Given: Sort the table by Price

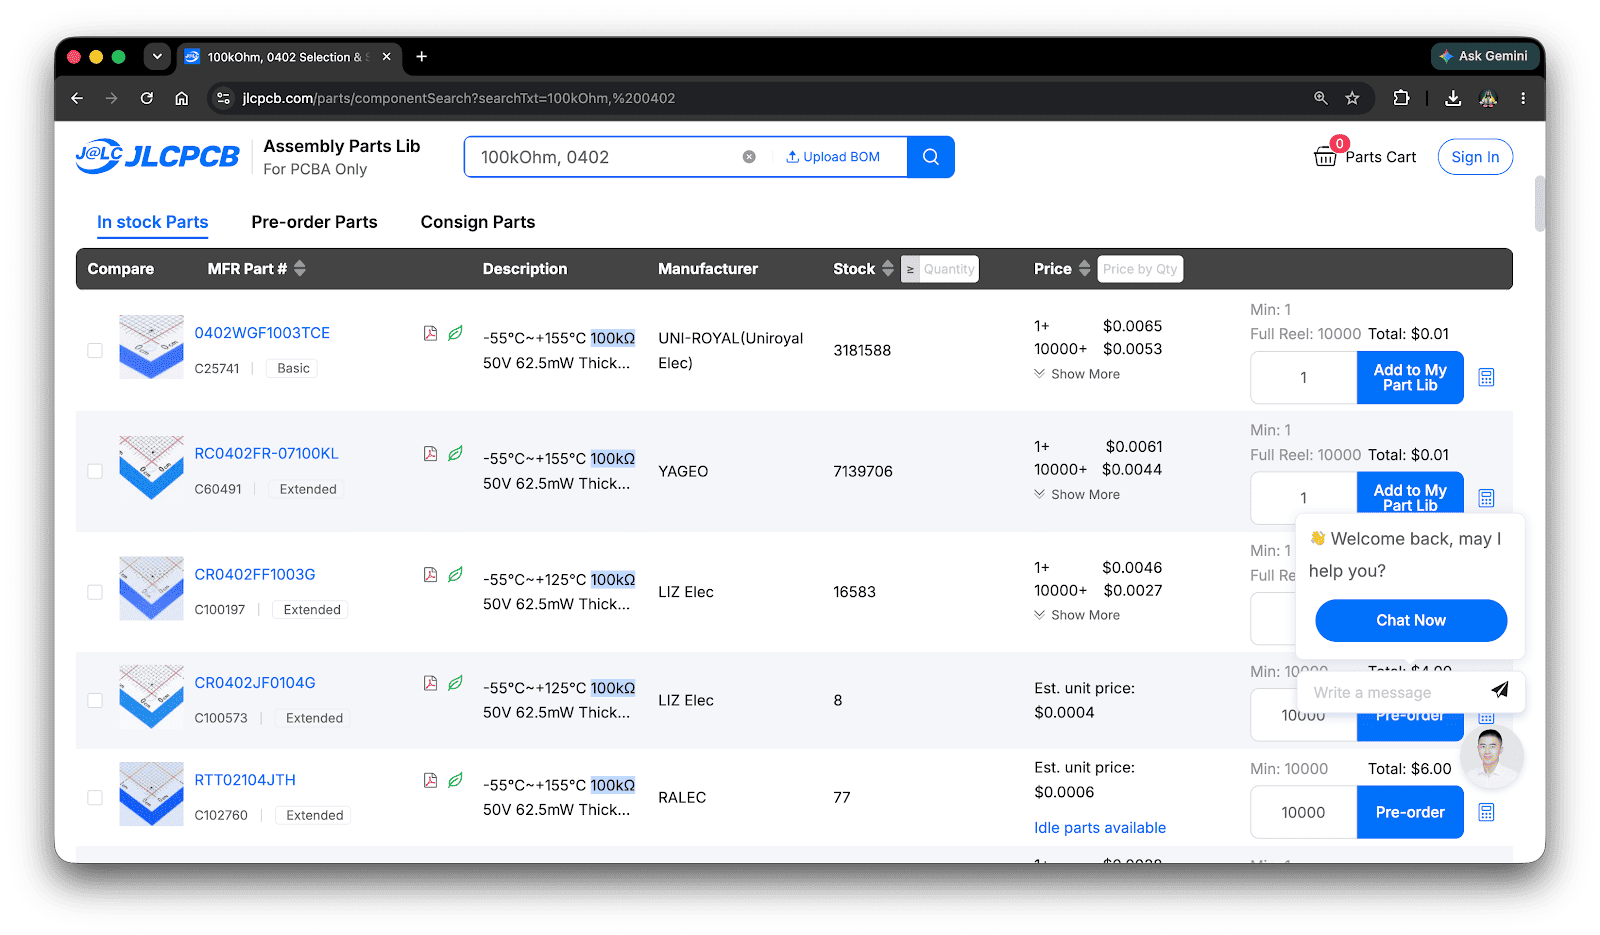Looking at the screenshot, I should pyautogui.click(x=1085, y=269).
